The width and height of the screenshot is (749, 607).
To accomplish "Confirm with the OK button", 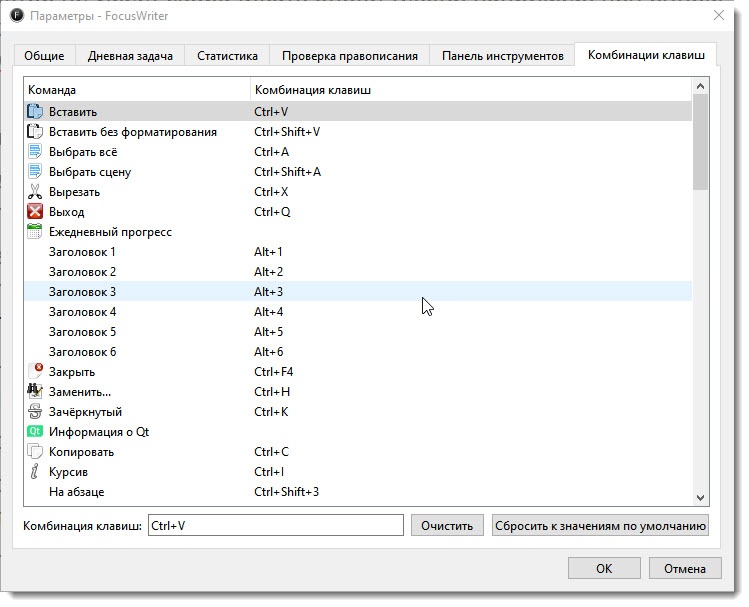I will pos(604,568).
